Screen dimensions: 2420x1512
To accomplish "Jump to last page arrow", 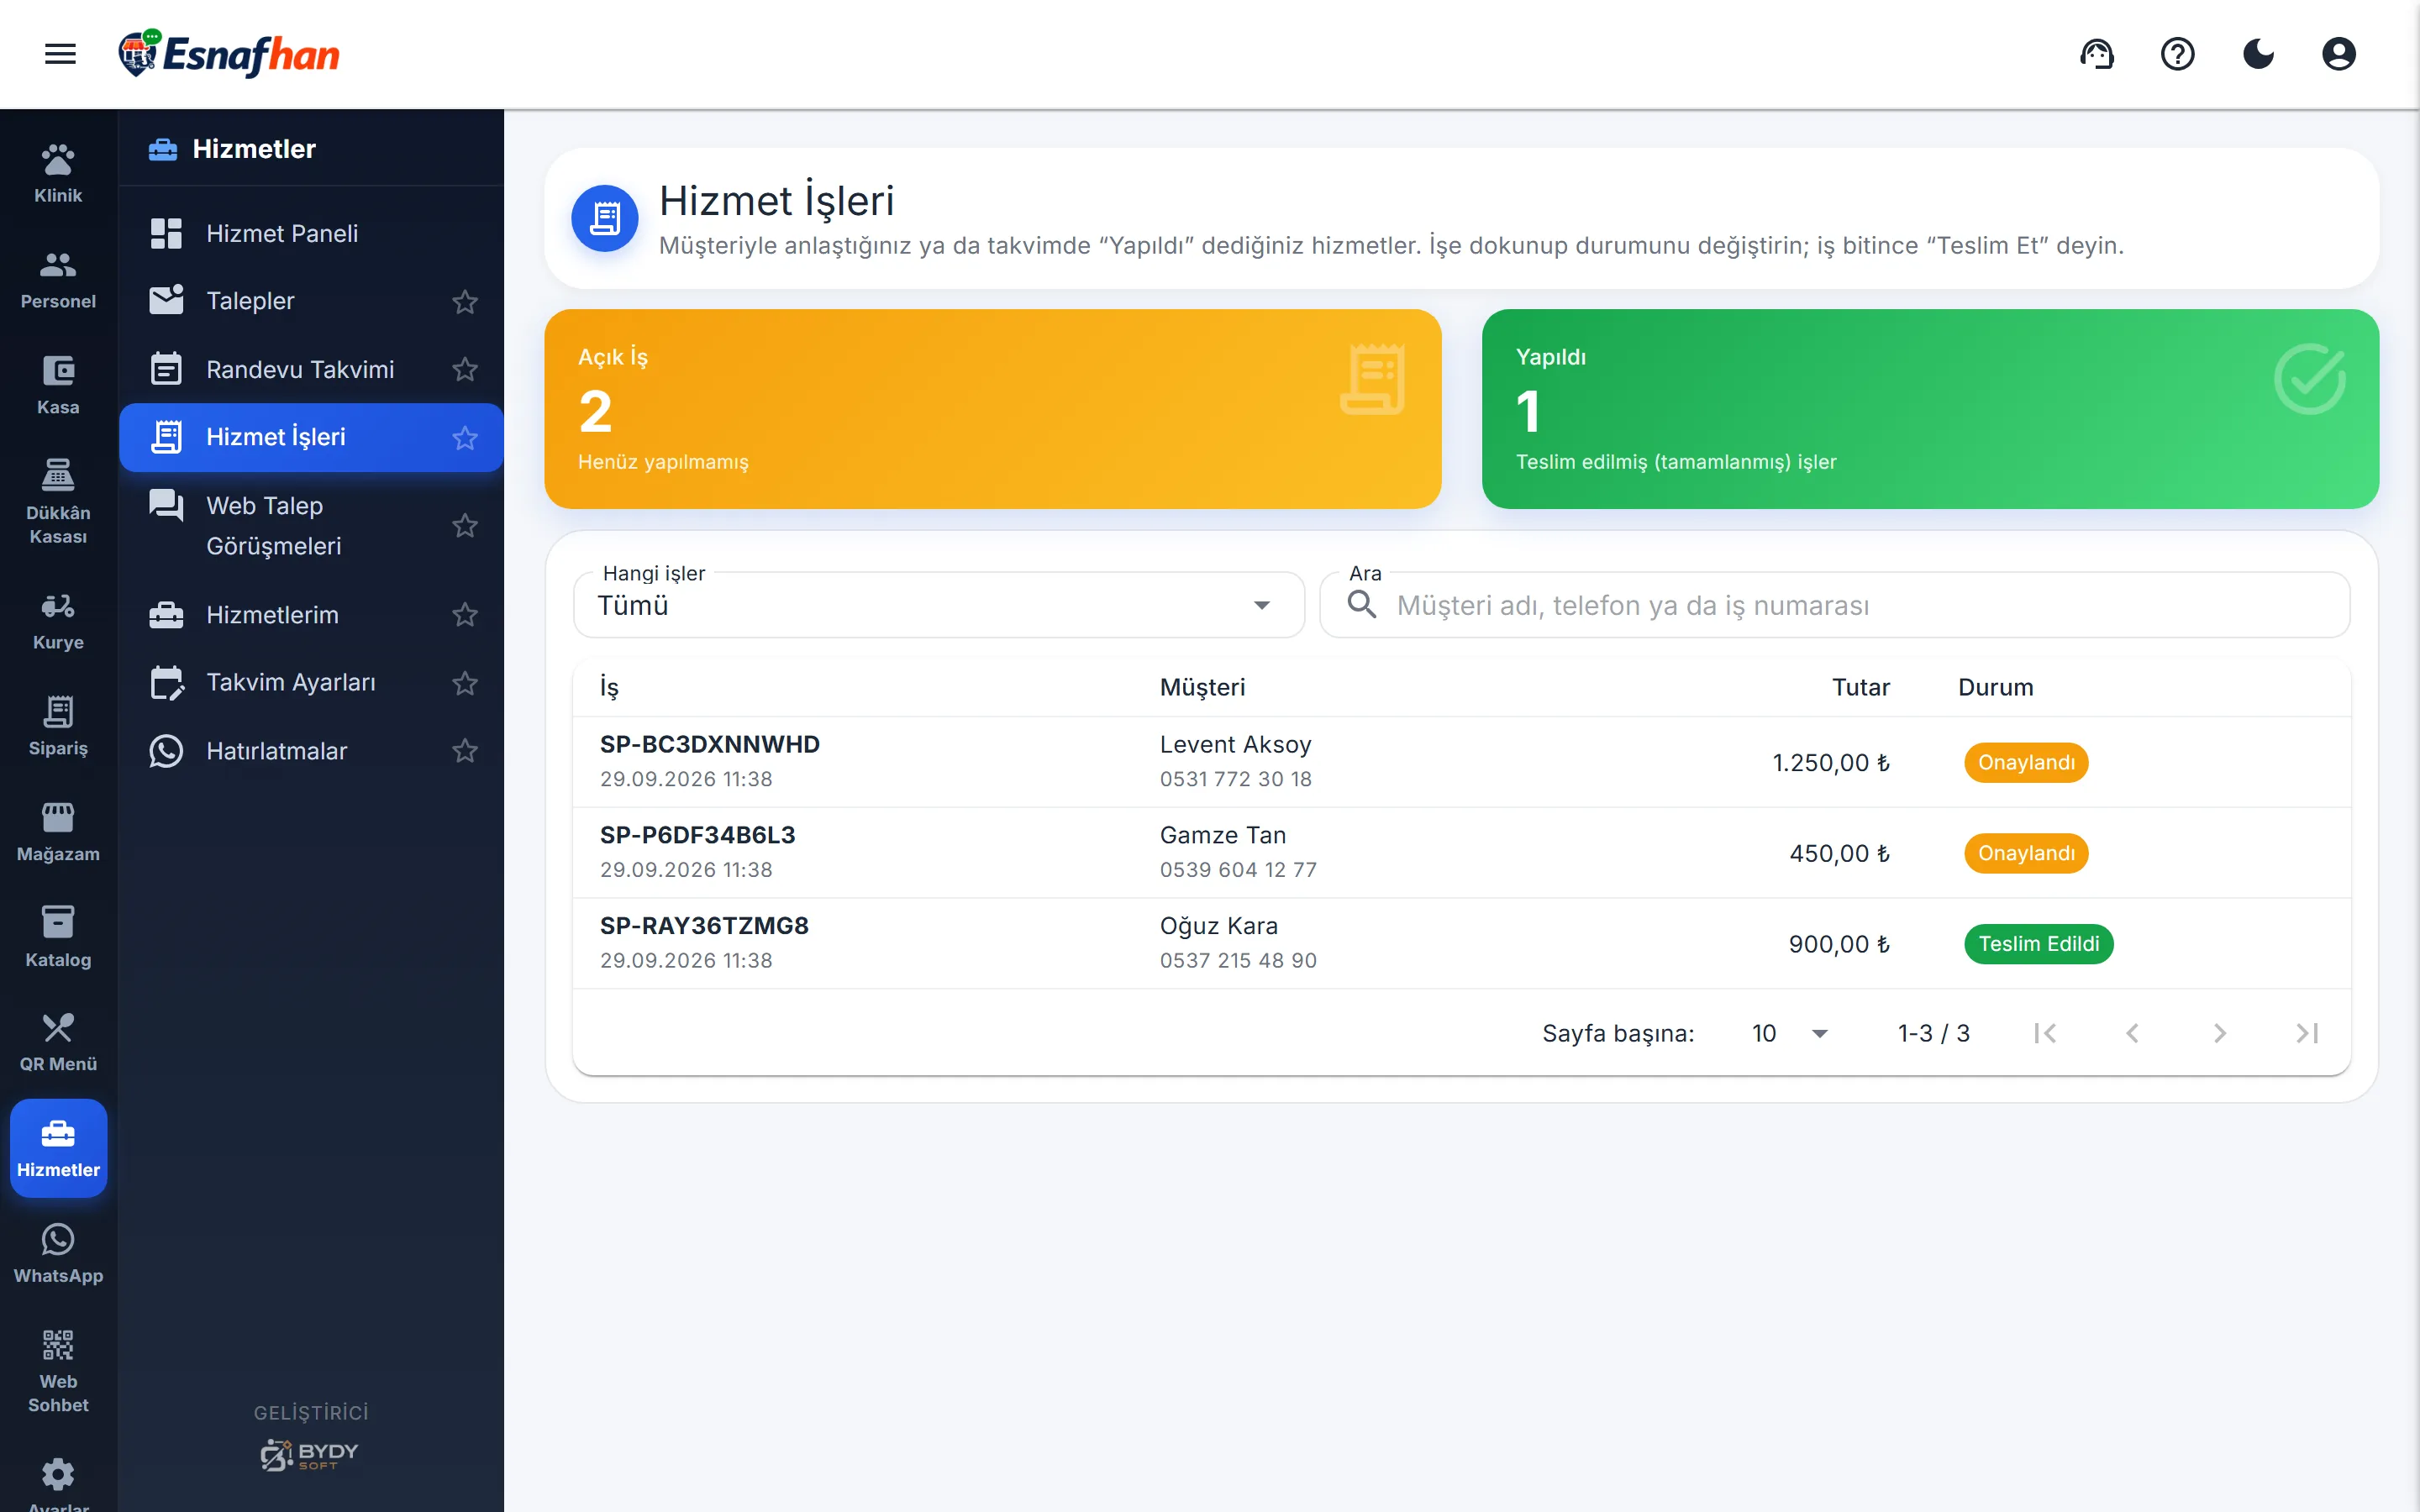I will (2306, 1033).
